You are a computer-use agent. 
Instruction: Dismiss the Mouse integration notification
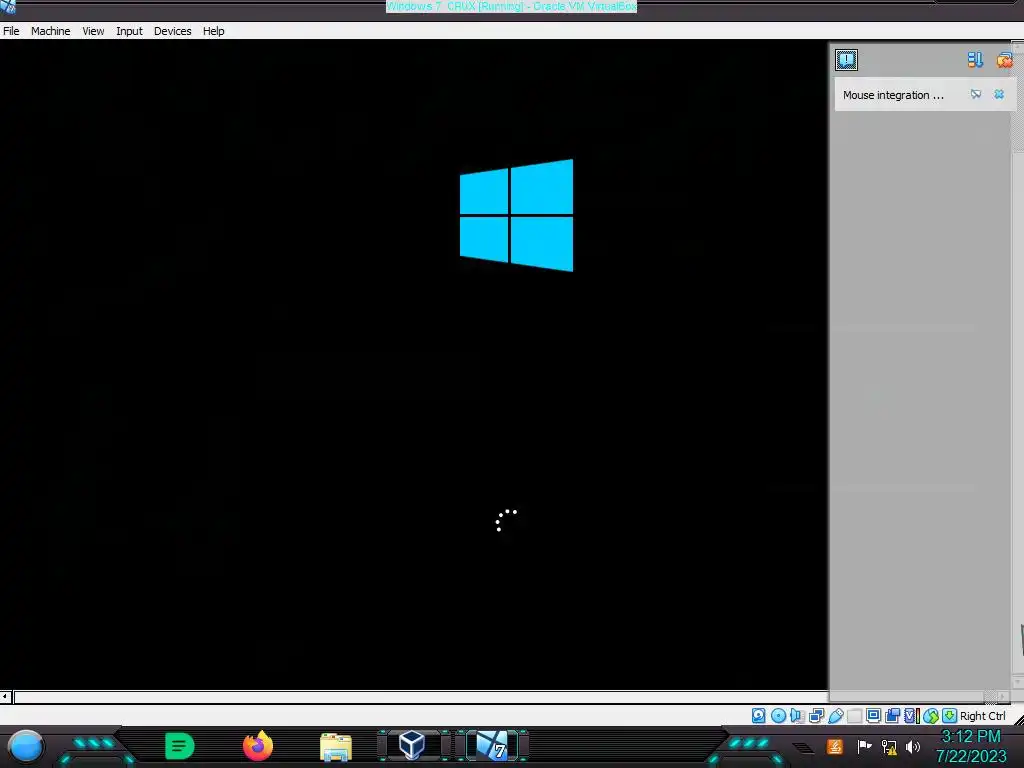pos(999,95)
